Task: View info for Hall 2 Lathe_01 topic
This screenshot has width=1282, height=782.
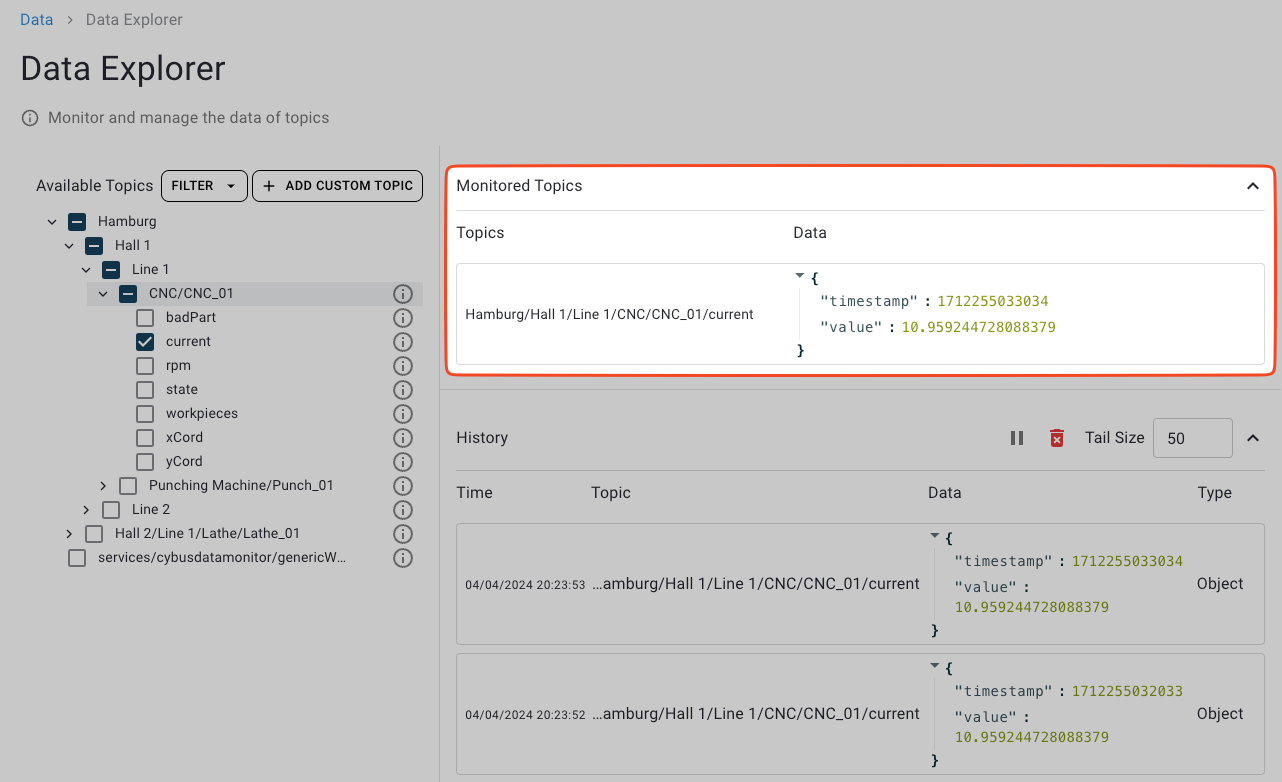Action: click(403, 534)
